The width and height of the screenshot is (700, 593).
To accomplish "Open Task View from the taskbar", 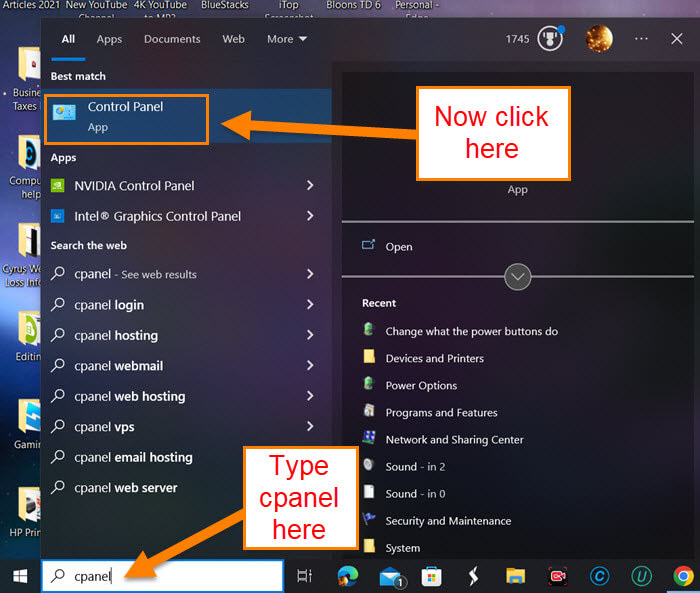I will [304, 576].
